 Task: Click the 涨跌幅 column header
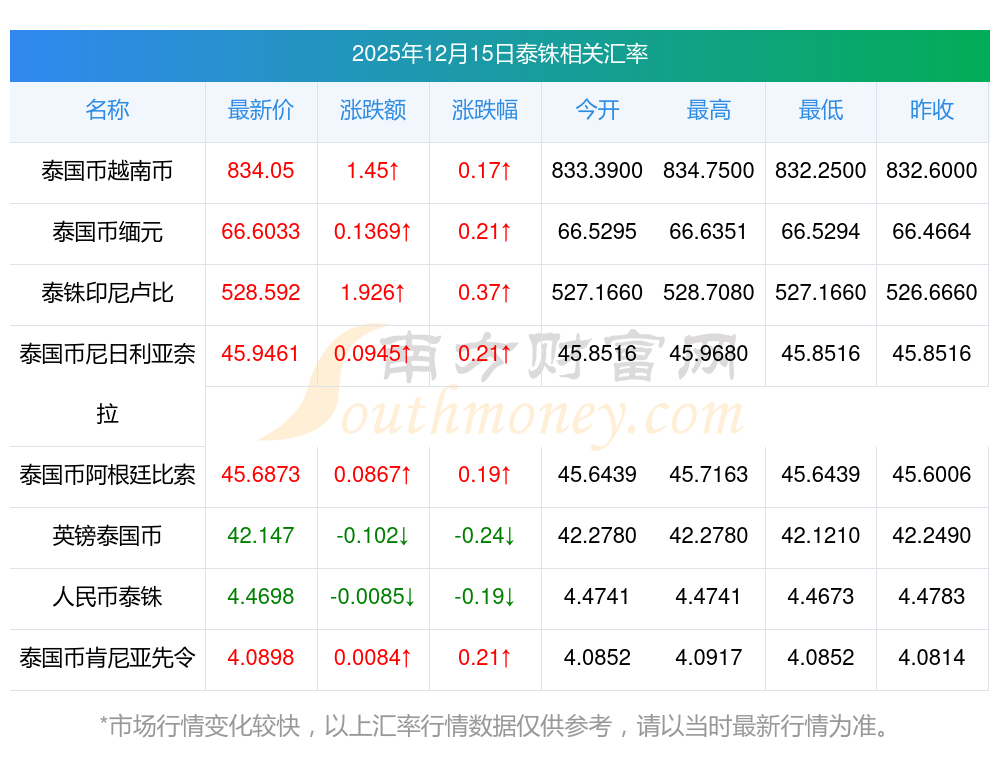(x=485, y=110)
